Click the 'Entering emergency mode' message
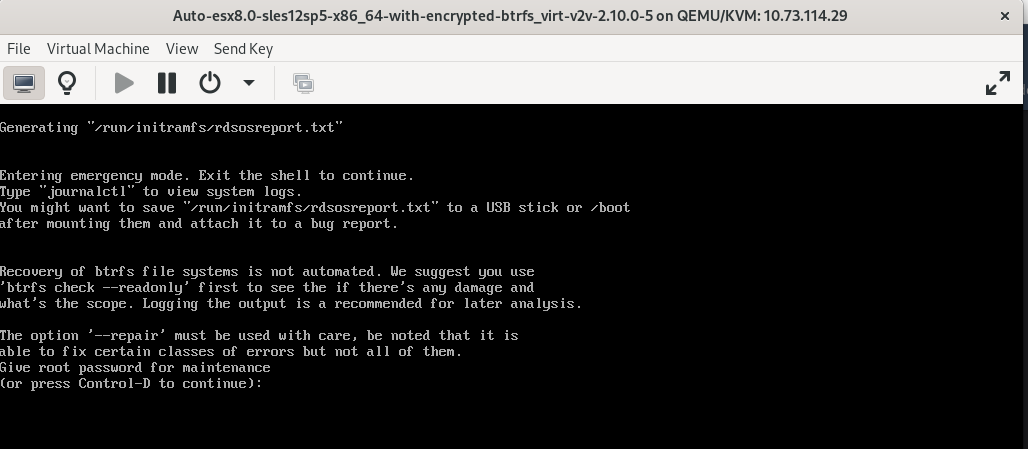This screenshot has width=1028, height=449. [207, 176]
